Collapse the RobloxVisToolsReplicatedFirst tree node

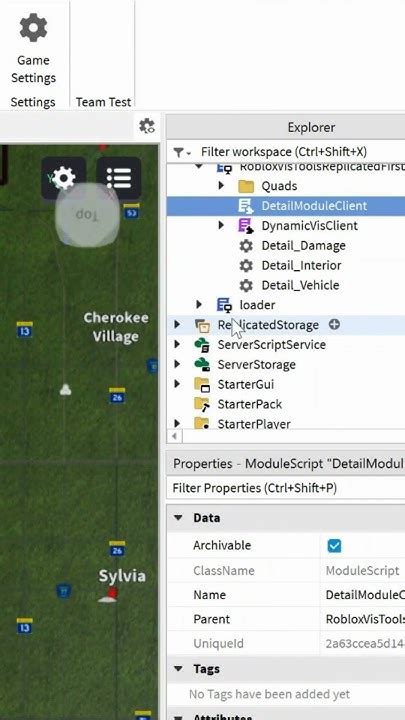[x=199, y=166]
